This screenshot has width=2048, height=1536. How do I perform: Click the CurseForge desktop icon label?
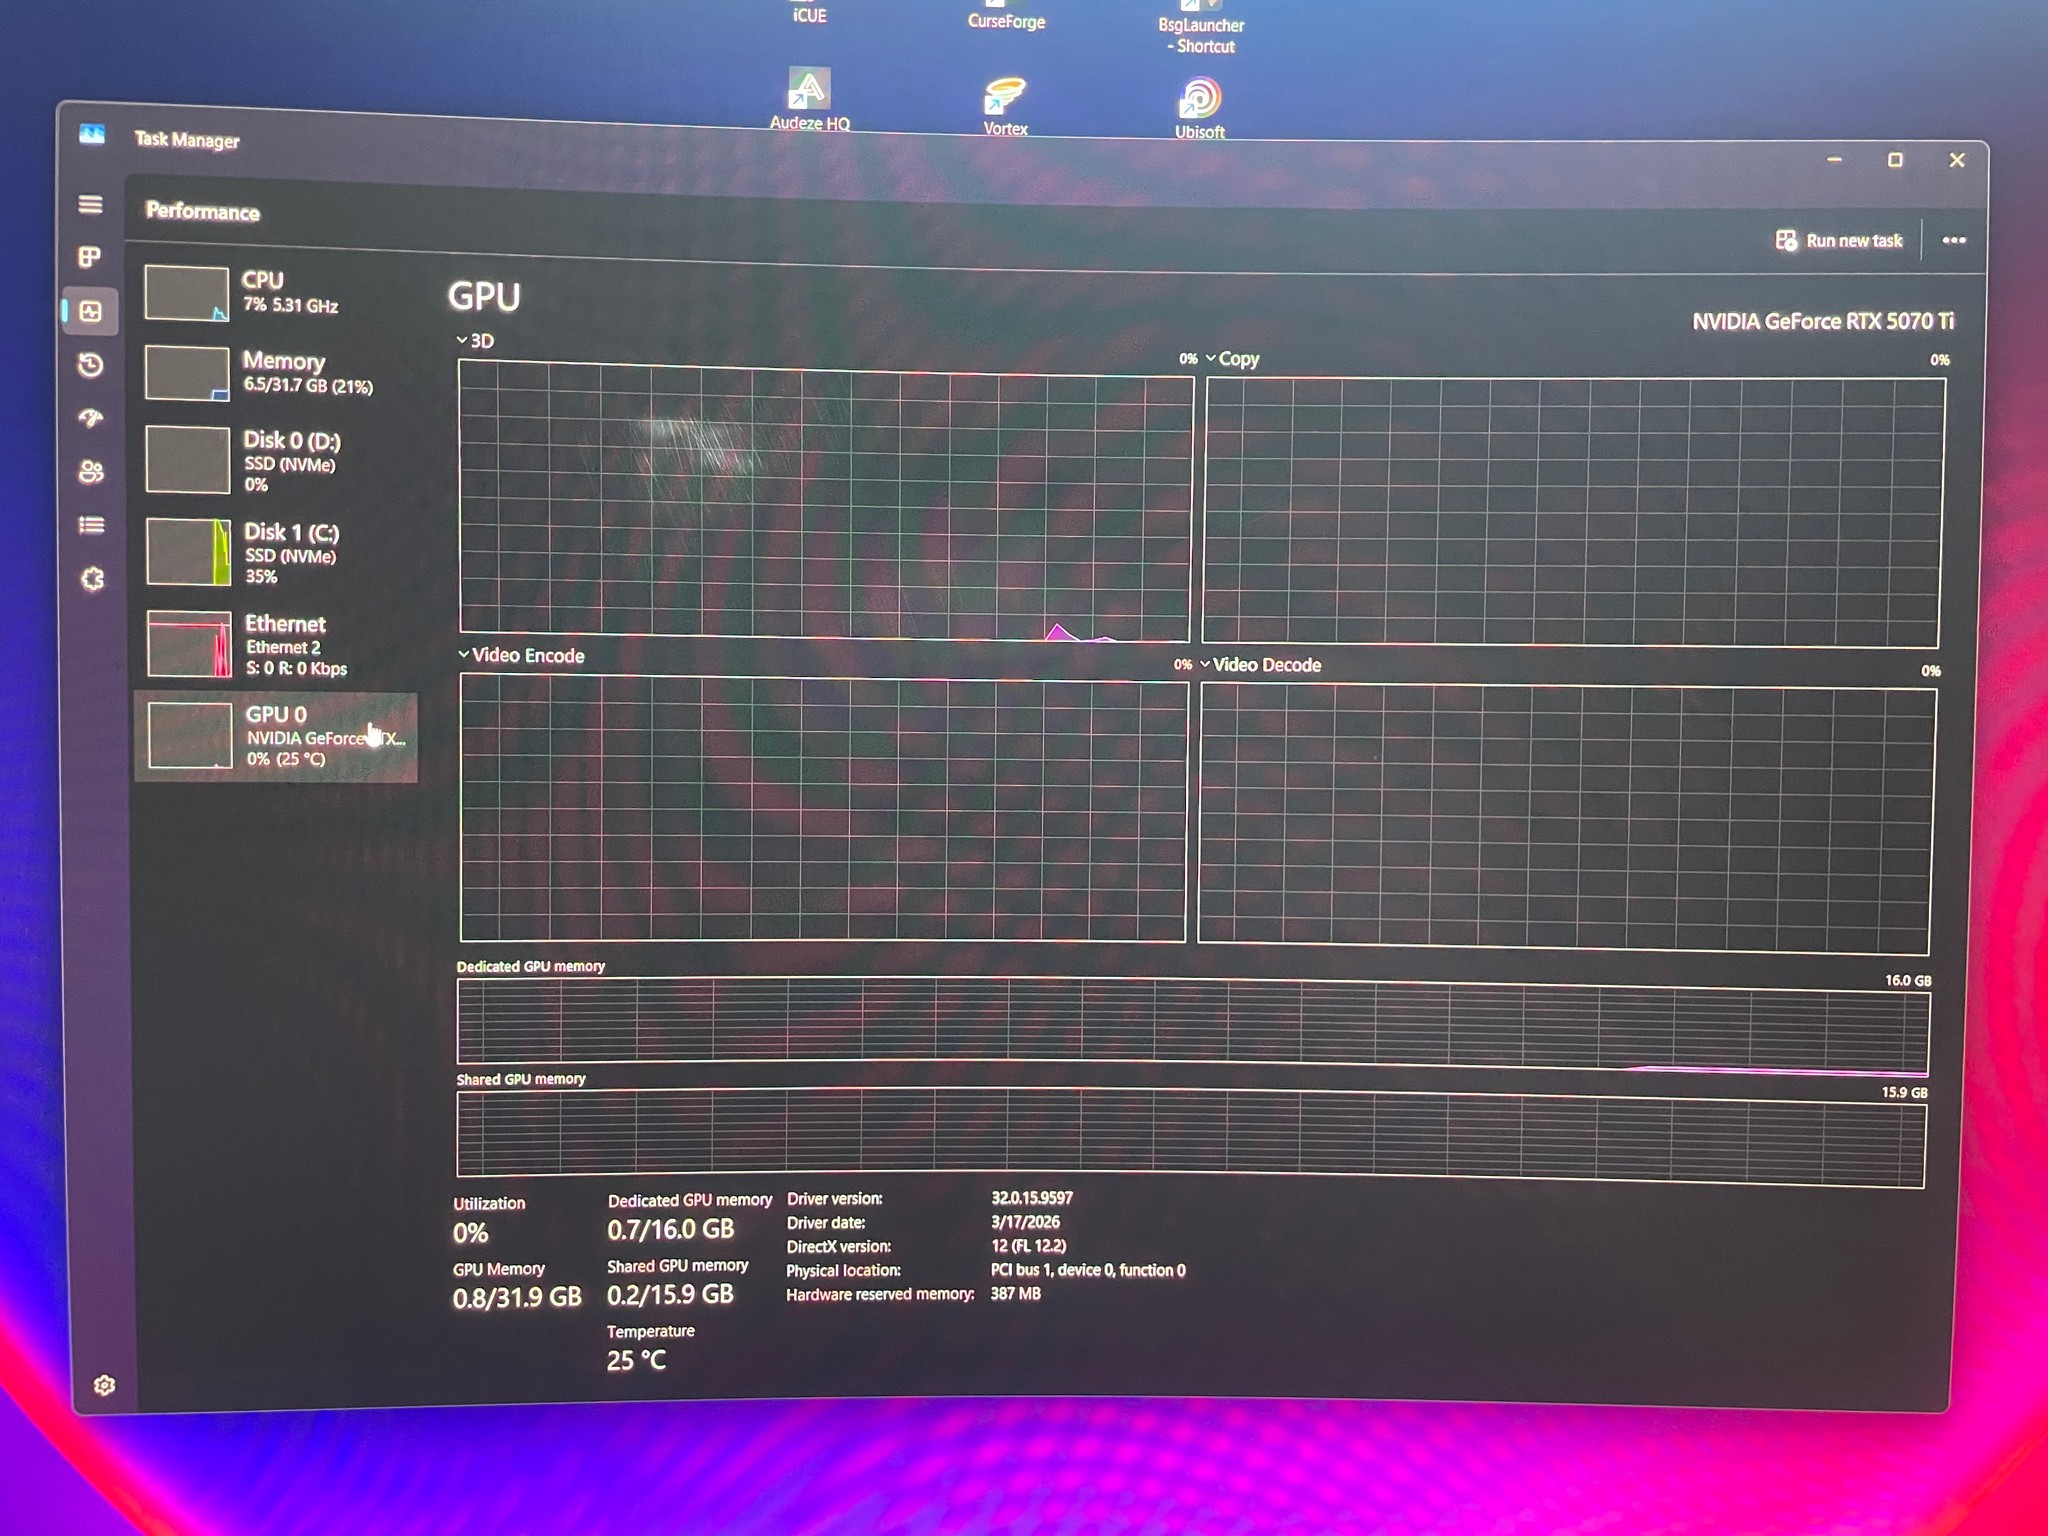pyautogui.click(x=1006, y=21)
